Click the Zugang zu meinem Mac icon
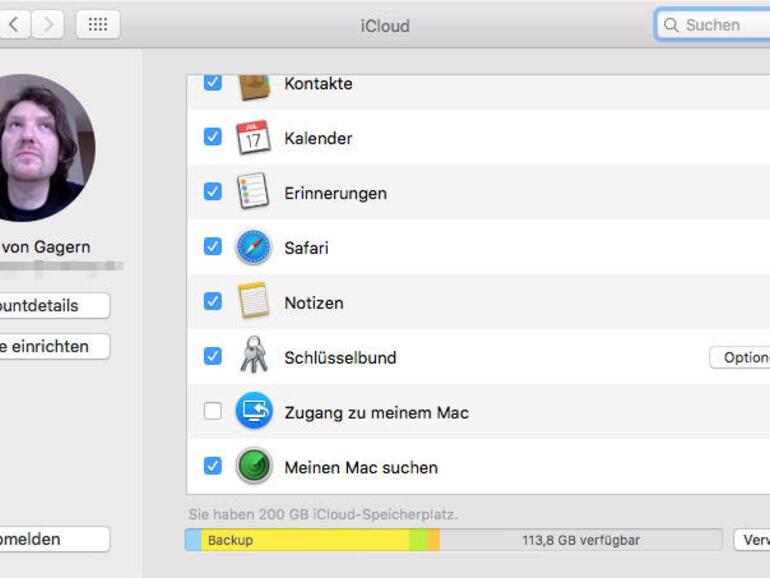 click(x=253, y=411)
